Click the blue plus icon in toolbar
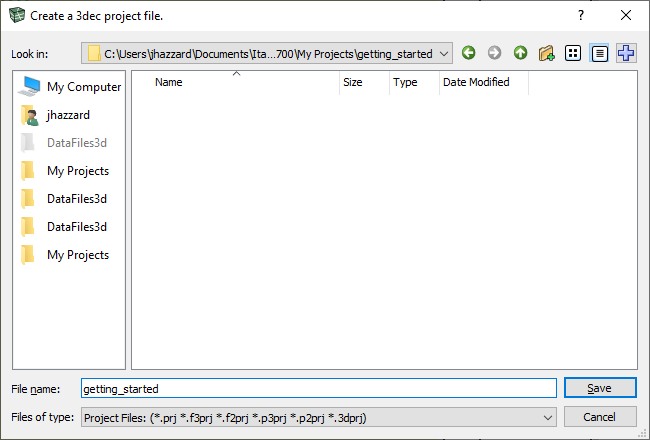650x440 pixels. pyautogui.click(x=626, y=53)
